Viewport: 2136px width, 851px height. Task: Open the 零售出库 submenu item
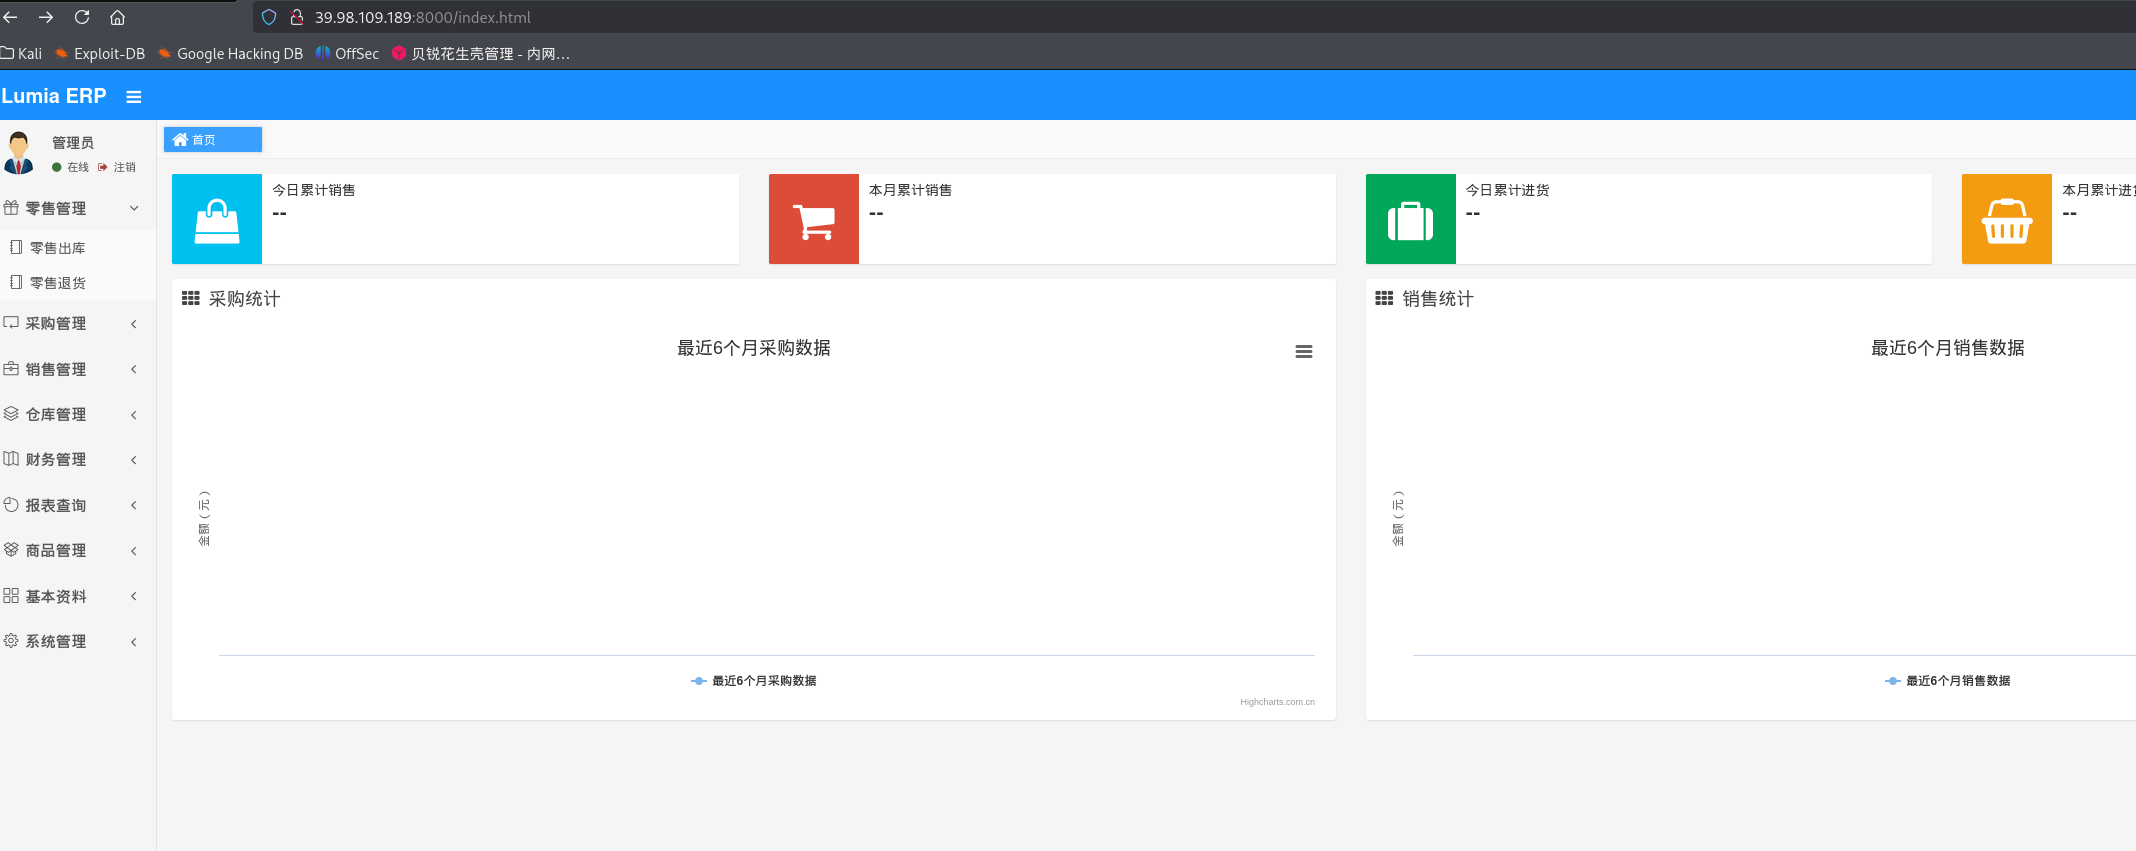click(x=78, y=248)
